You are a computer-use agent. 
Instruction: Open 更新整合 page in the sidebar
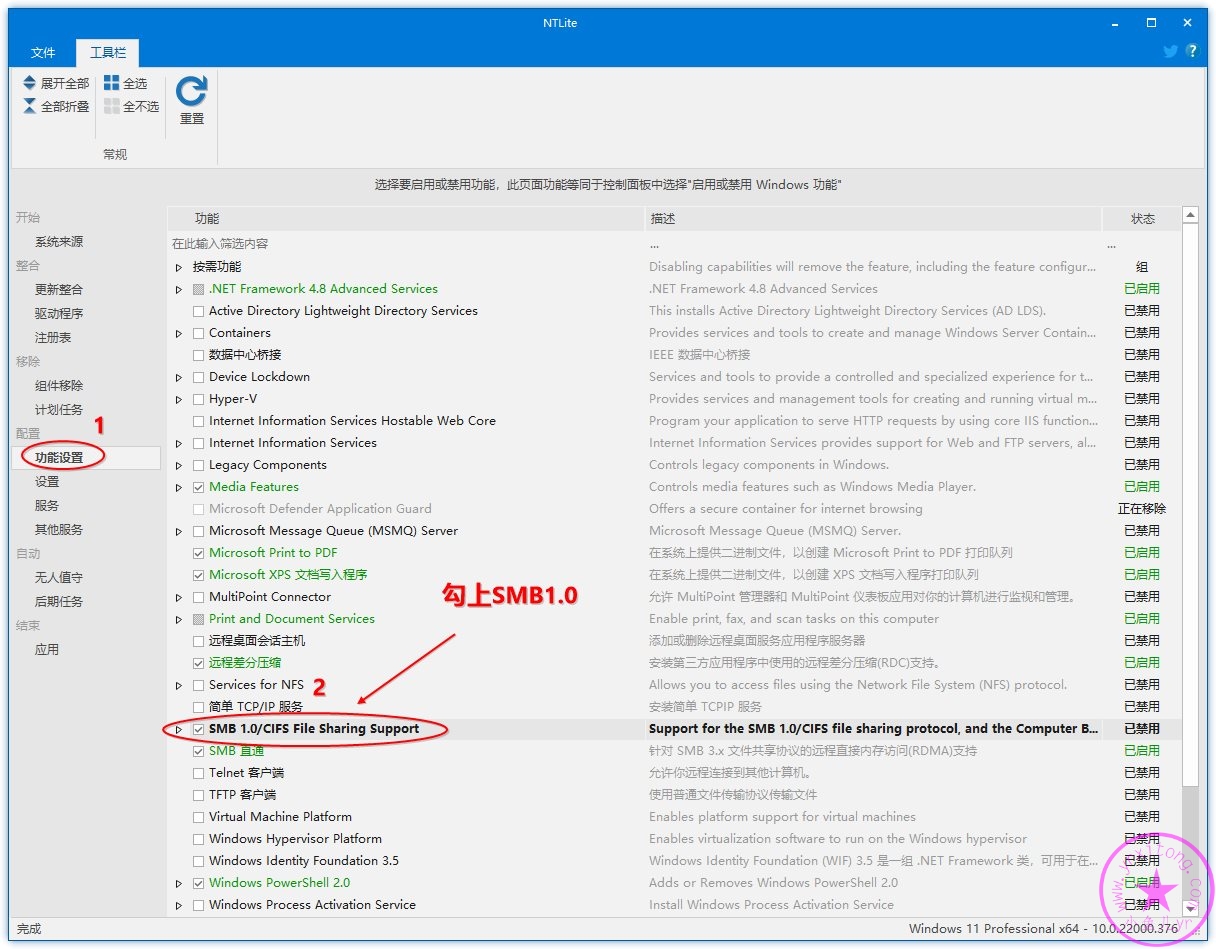pyautogui.click(x=59, y=290)
